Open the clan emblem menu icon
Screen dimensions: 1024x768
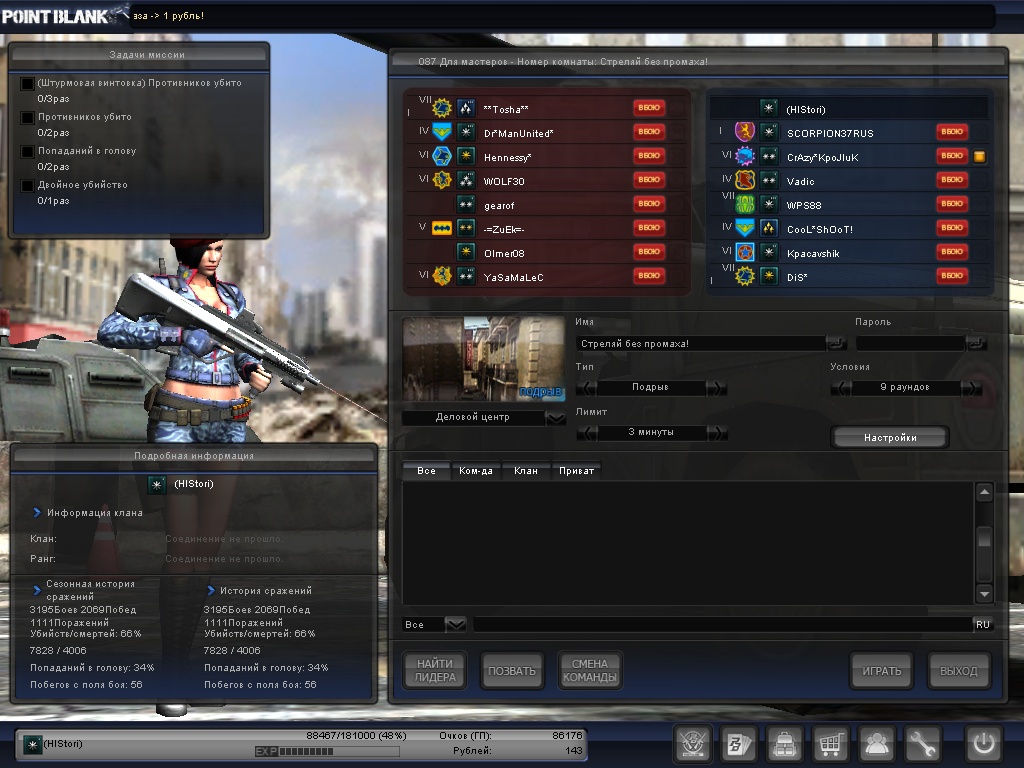tap(692, 743)
